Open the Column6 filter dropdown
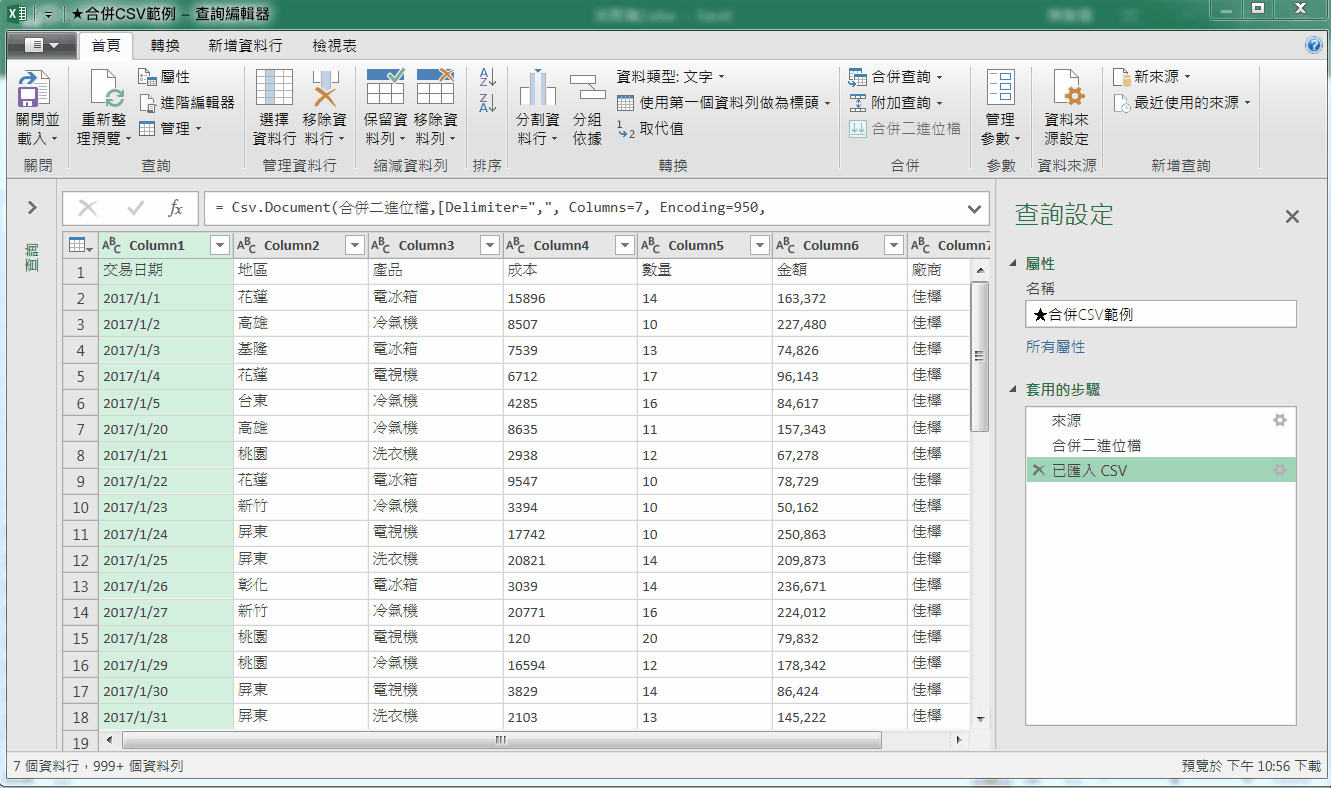Image resolution: width=1331 pixels, height=788 pixels. pyautogui.click(x=893, y=246)
